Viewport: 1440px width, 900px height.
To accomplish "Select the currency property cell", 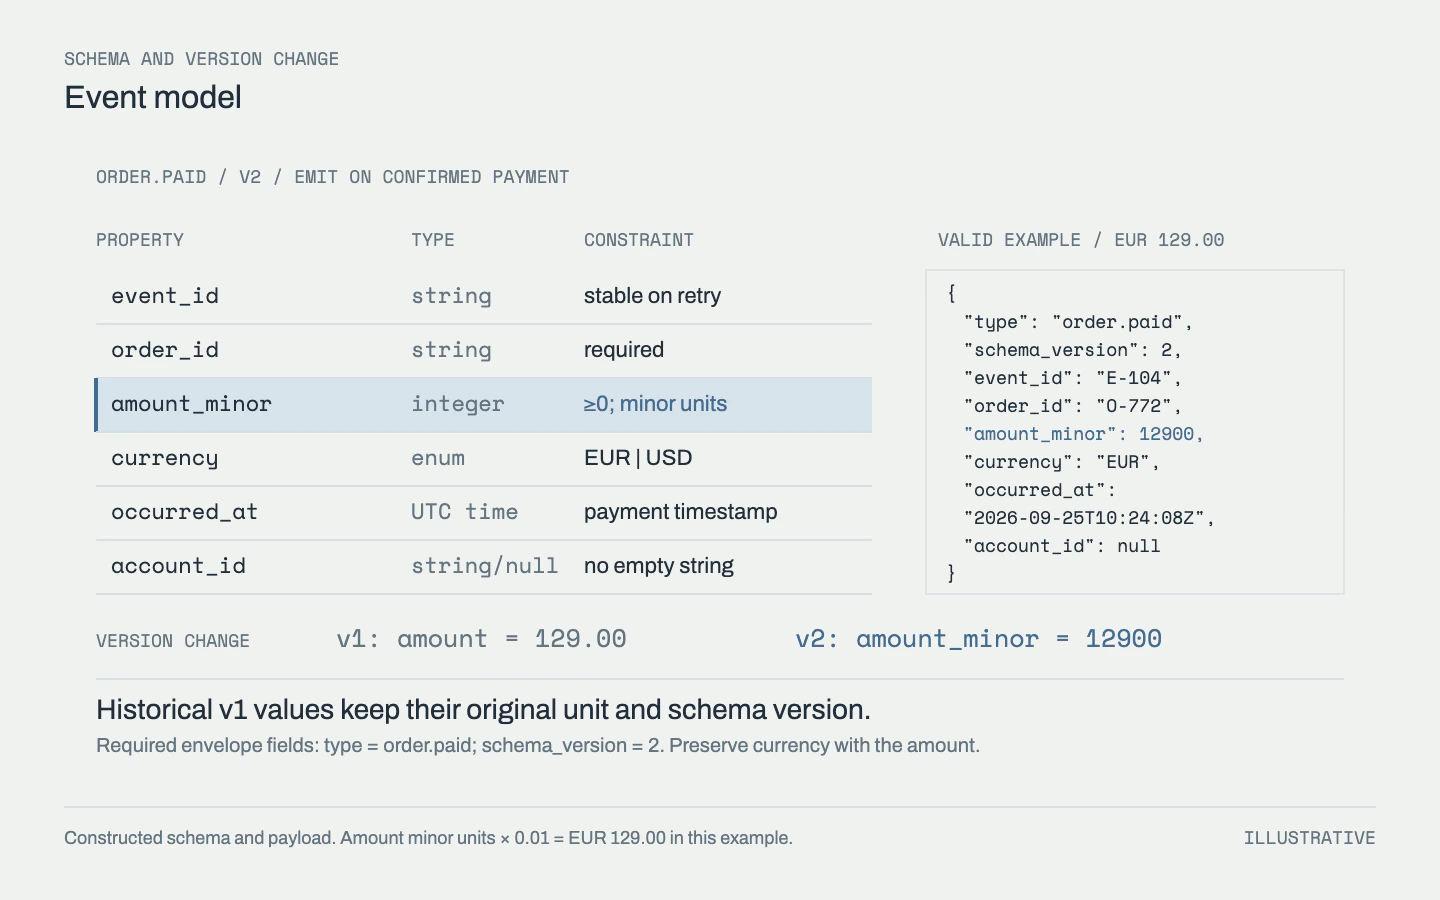I will (x=164, y=458).
